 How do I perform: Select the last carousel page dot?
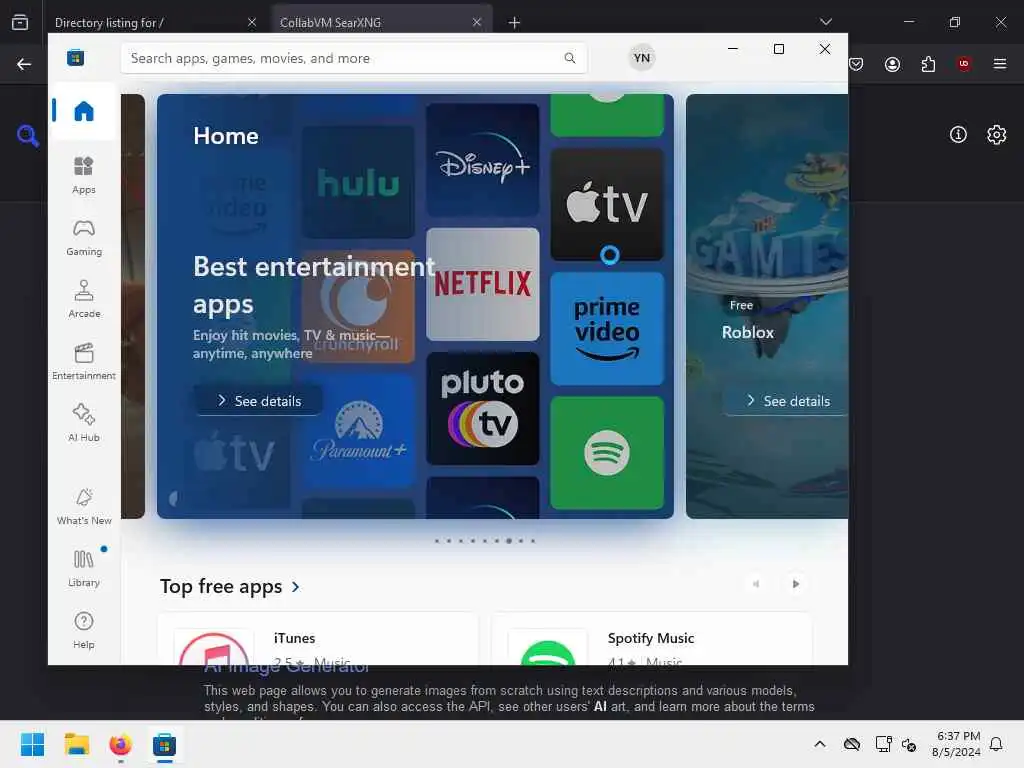tap(533, 541)
